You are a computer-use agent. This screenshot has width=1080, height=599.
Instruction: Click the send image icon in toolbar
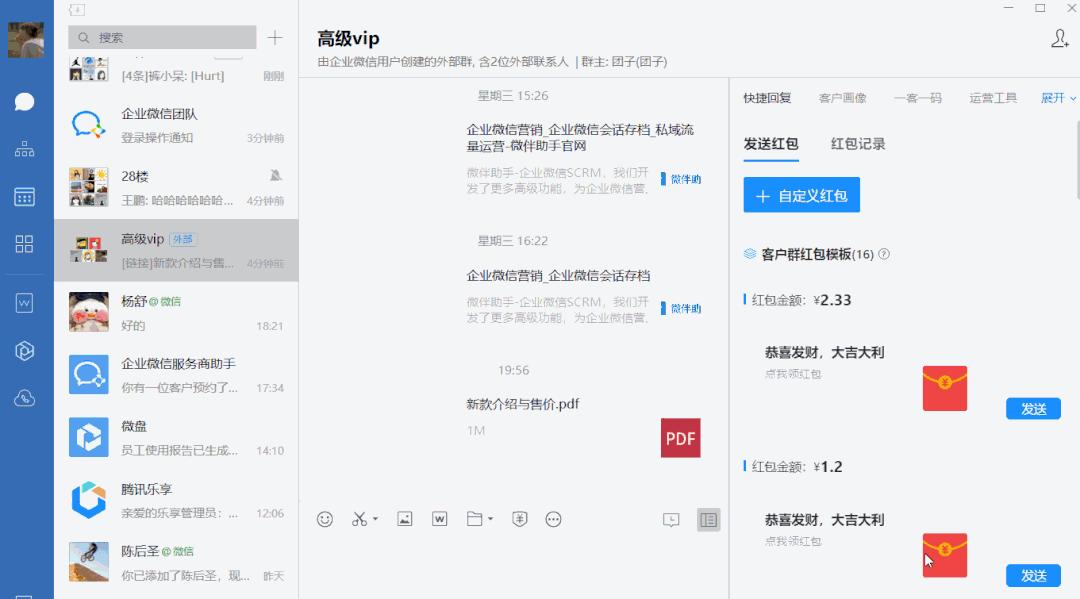pyautogui.click(x=404, y=519)
